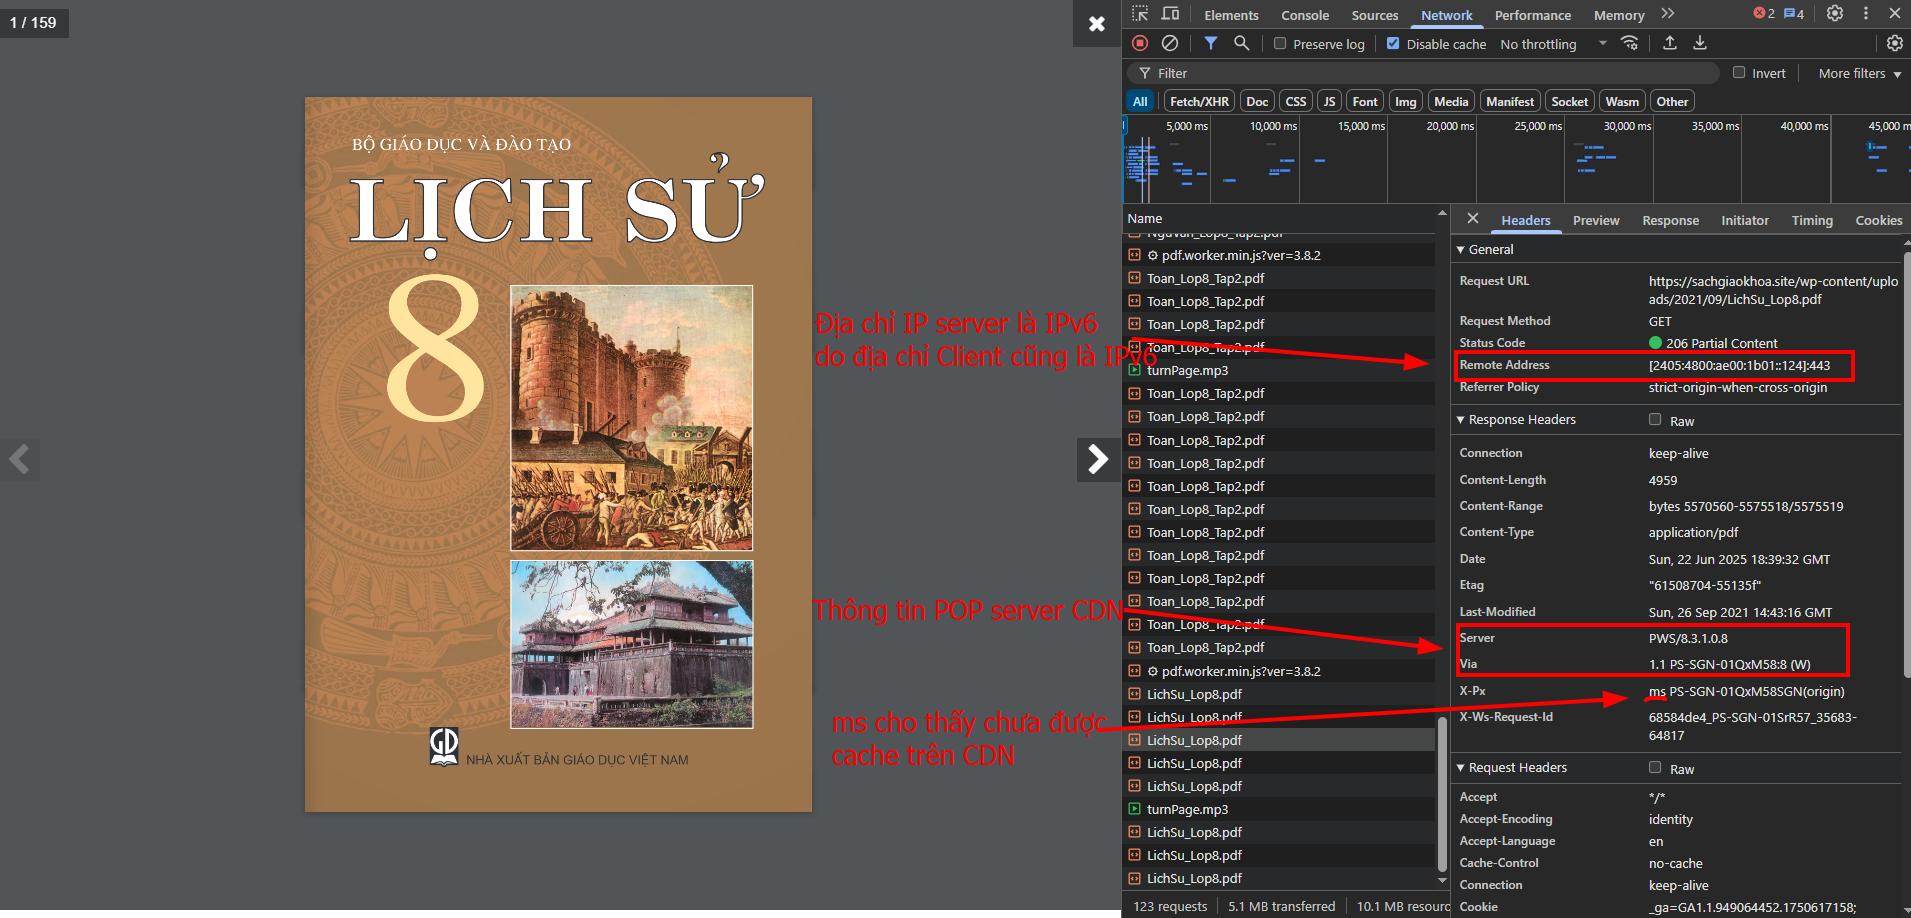Check the Invert filter checkbox
Image resolution: width=1911 pixels, height=918 pixels.
(x=1739, y=73)
